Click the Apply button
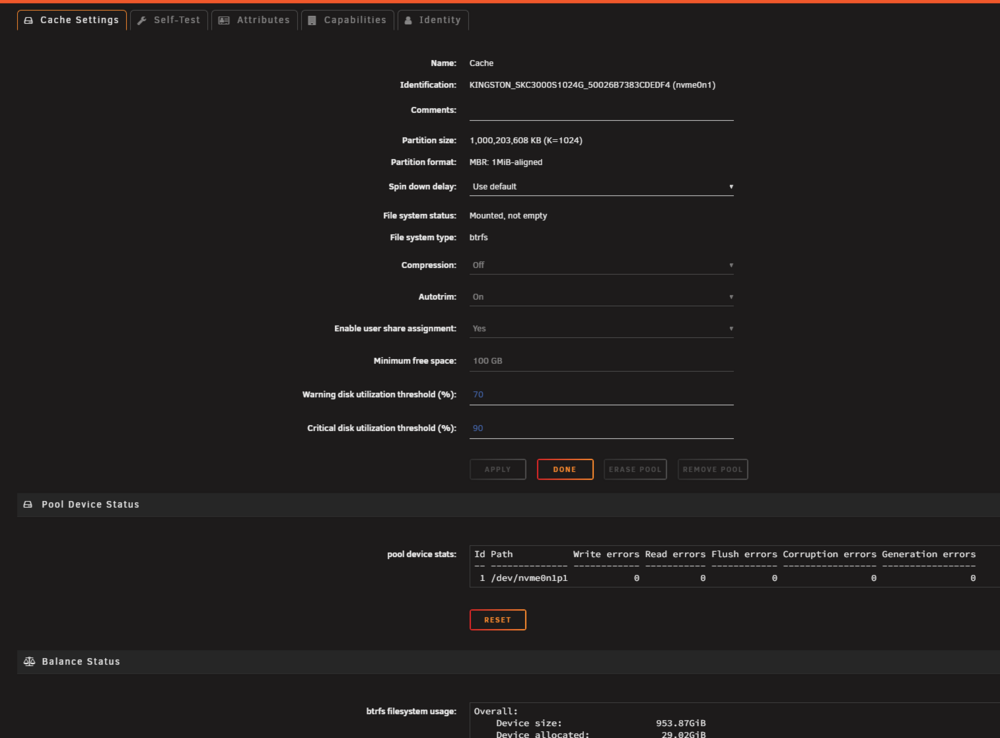This screenshot has height=738, width=1000. pos(497,469)
